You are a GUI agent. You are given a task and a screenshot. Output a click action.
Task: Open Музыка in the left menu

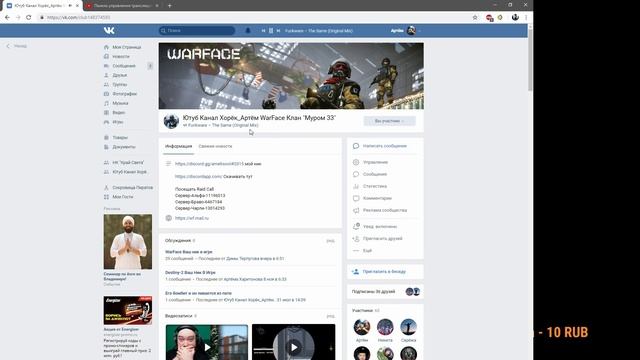click(120, 104)
